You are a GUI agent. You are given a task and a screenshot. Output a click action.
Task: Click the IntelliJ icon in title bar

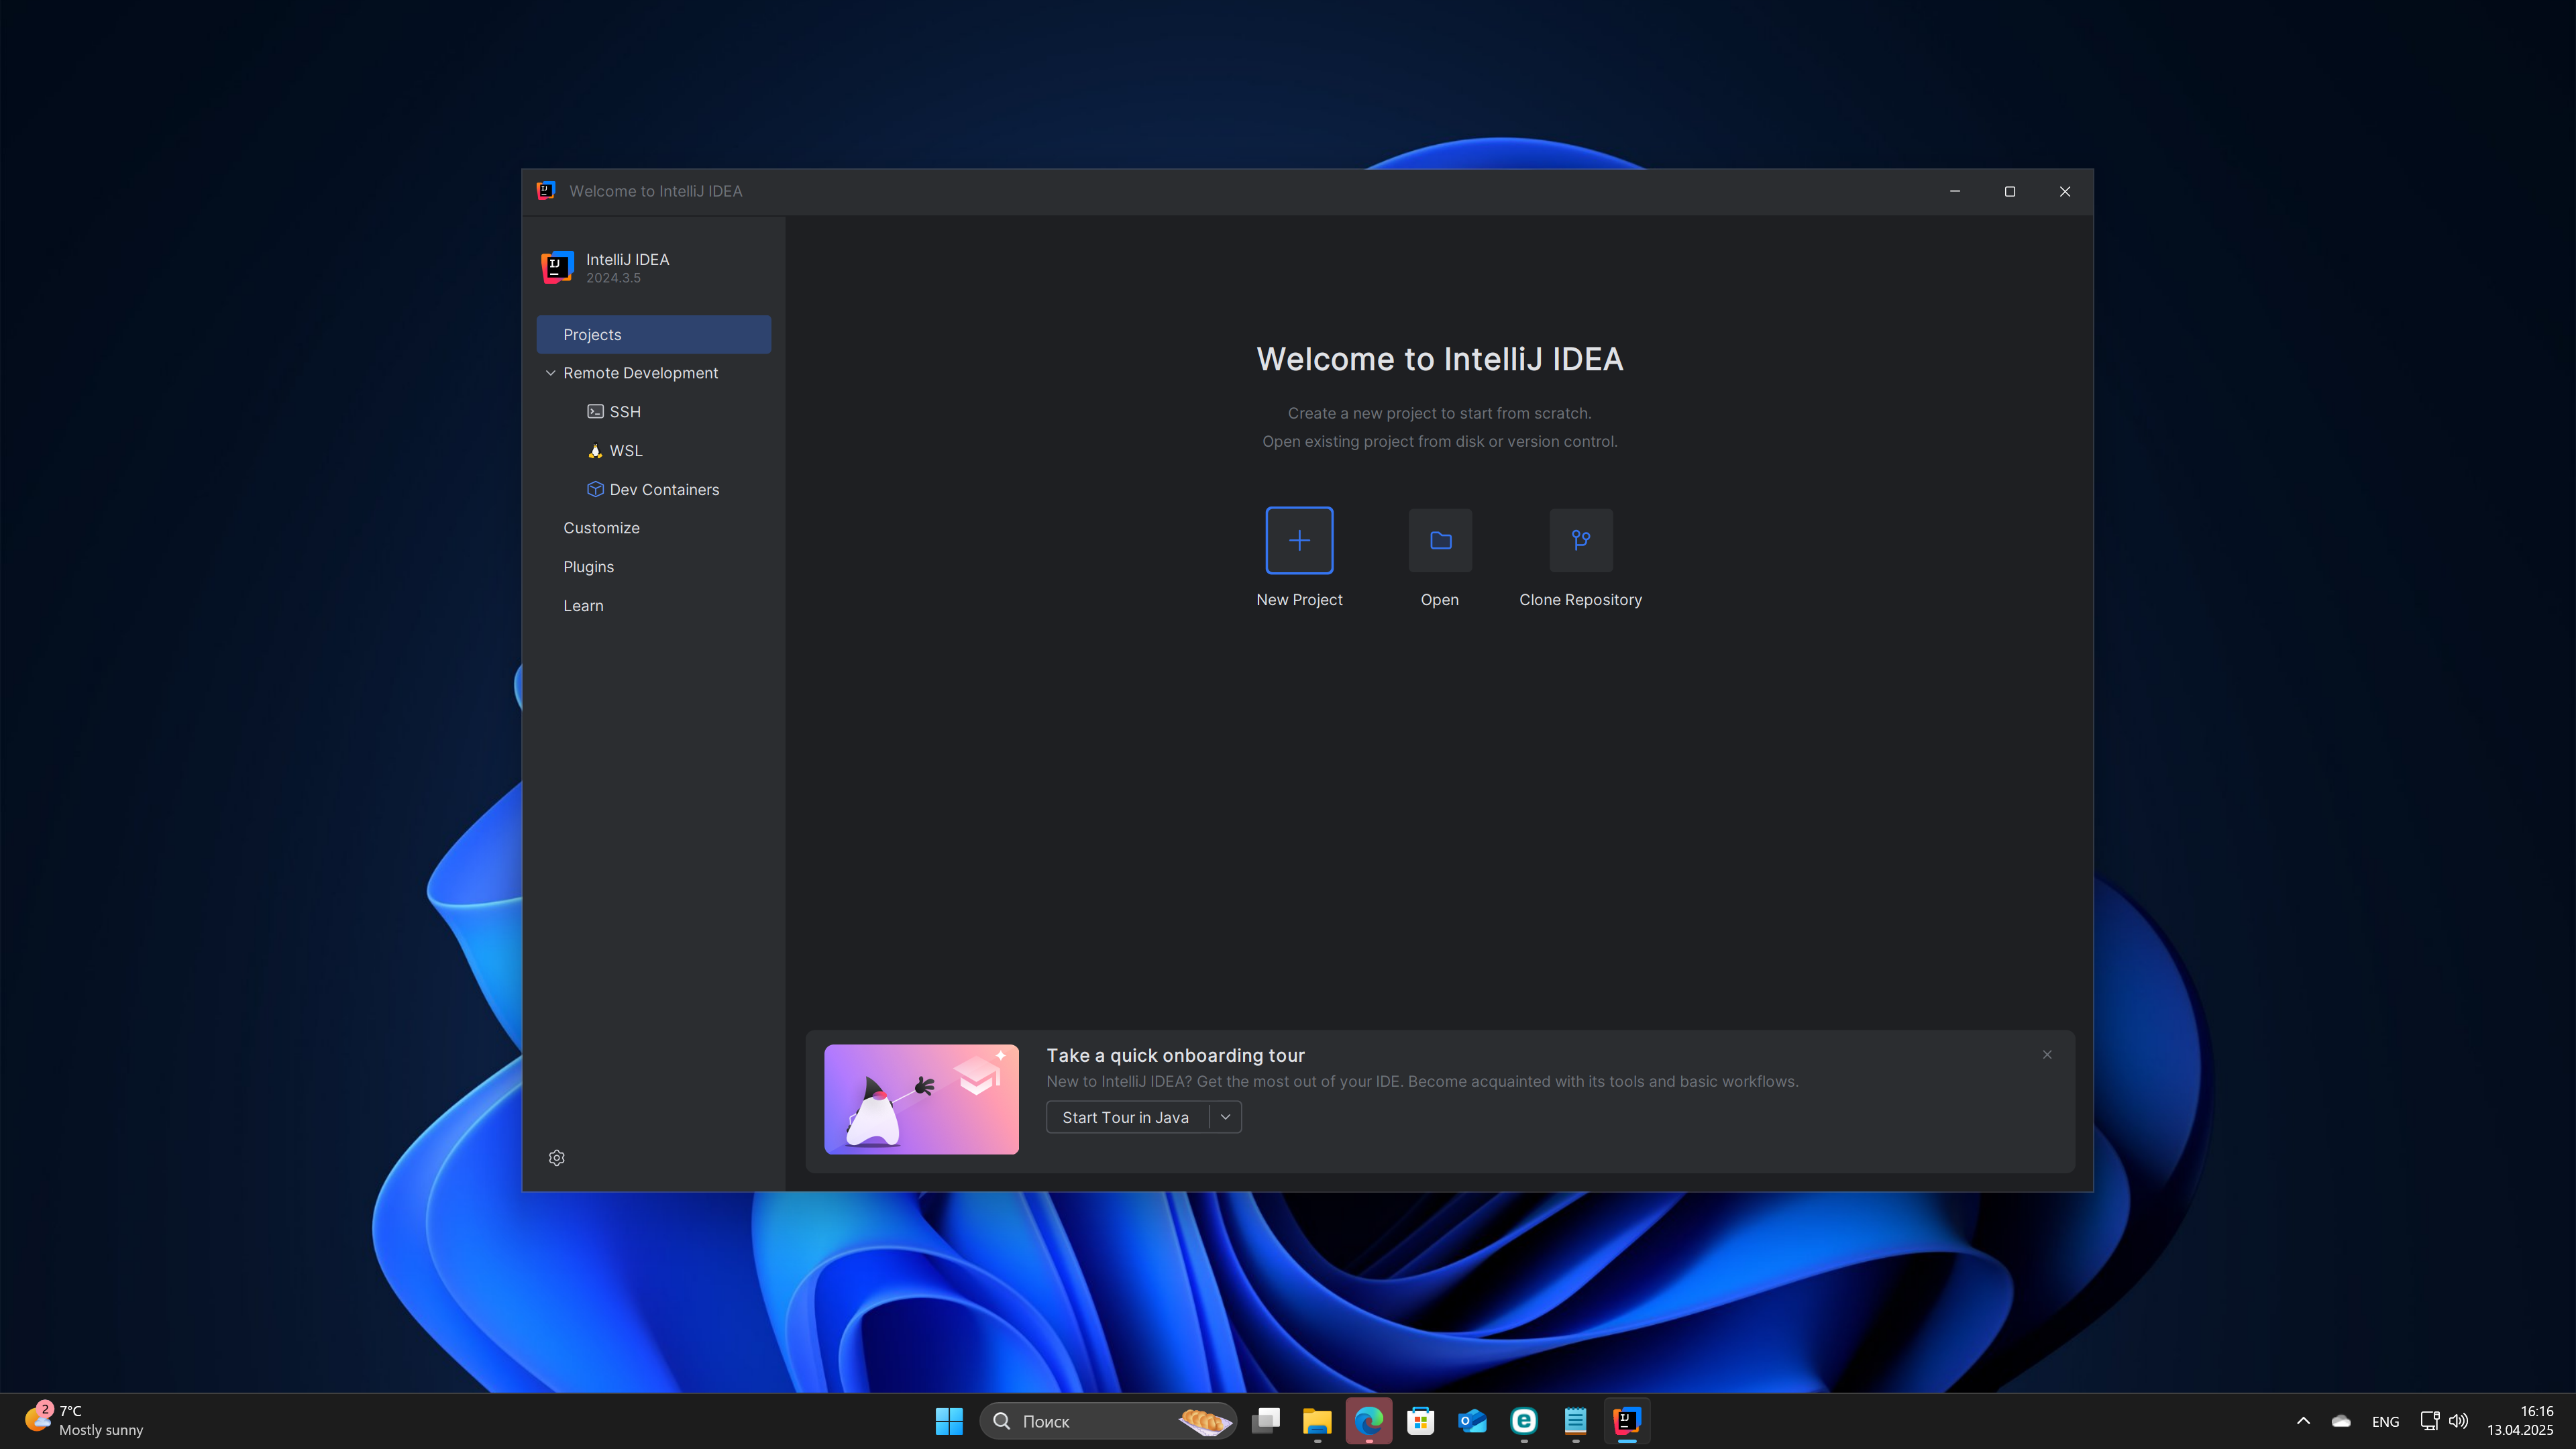(546, 190)
